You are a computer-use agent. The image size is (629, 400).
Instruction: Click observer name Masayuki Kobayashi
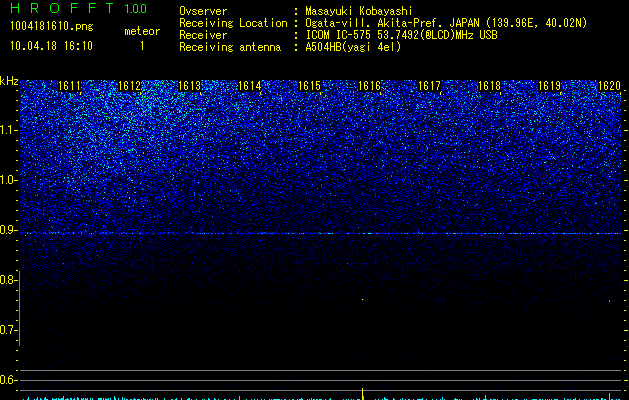pyautogui.click(x=359, y=11)
